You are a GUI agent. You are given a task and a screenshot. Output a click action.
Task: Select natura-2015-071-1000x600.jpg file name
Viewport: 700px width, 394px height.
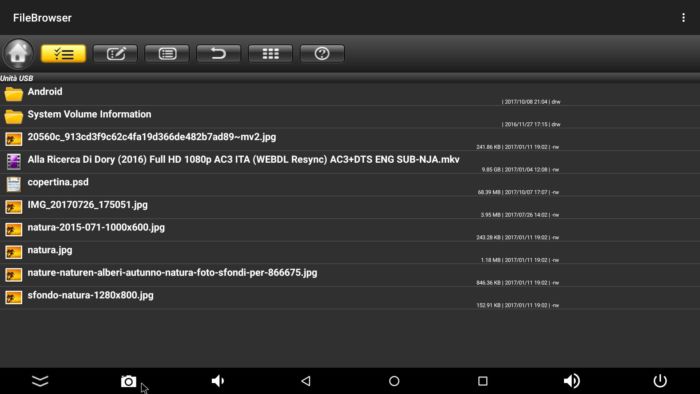click(x=96, y=228)
